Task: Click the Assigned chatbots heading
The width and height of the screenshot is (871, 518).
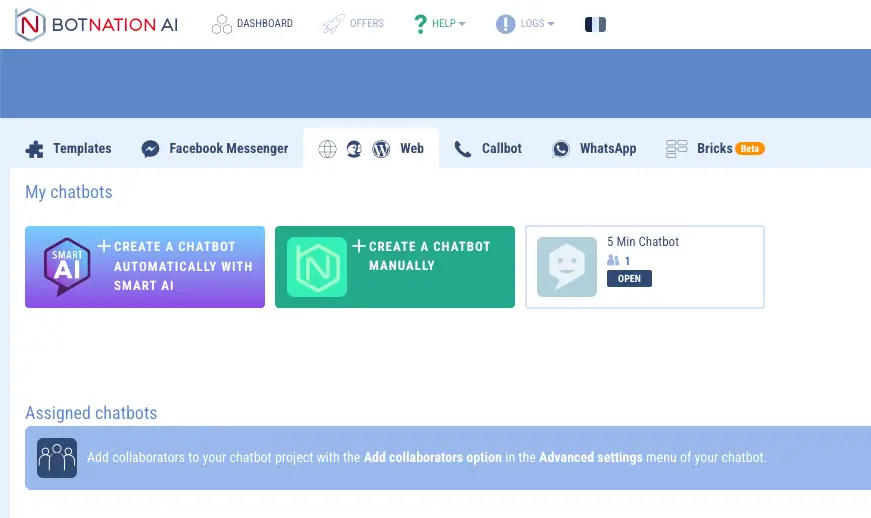Action: coord(91,413)
